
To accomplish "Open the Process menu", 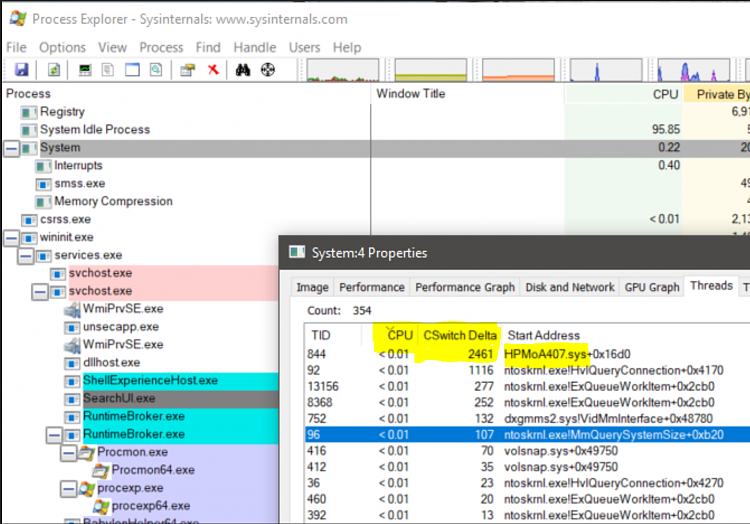I will coord(161,47).
